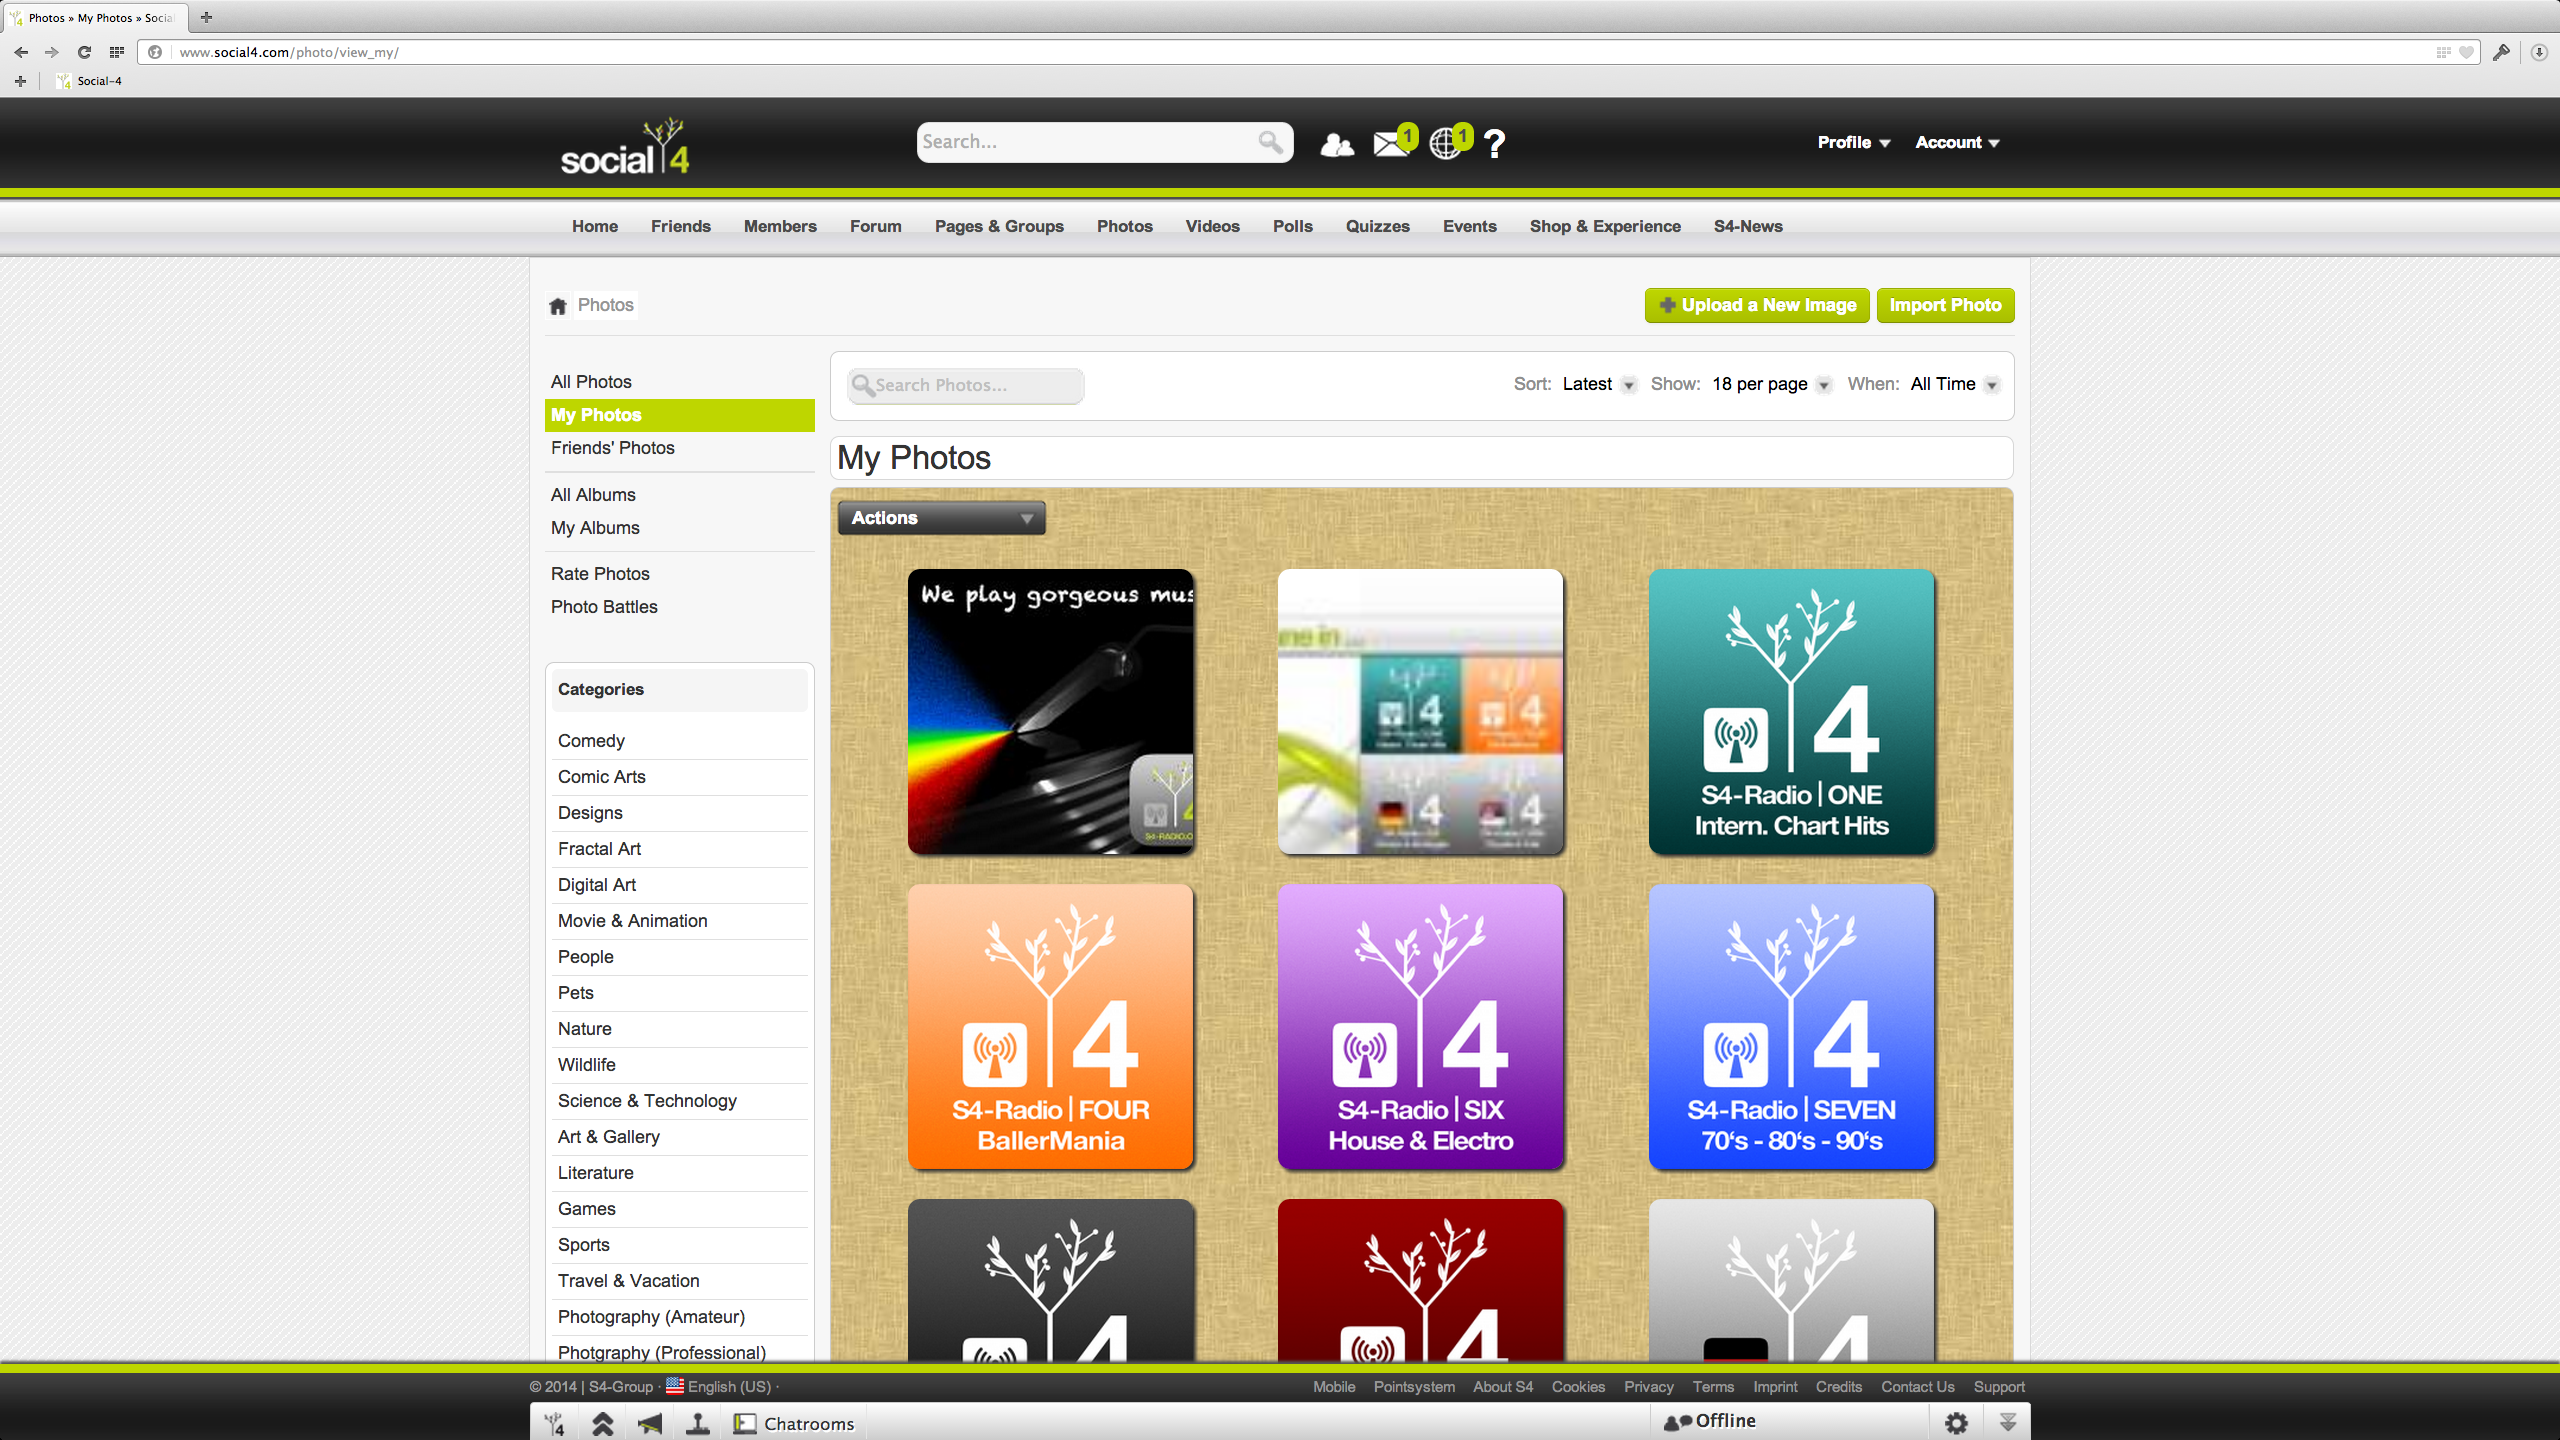Open the Show 18 per page dropdown
The image size is (2560, 1440).
coord(1771,384)
